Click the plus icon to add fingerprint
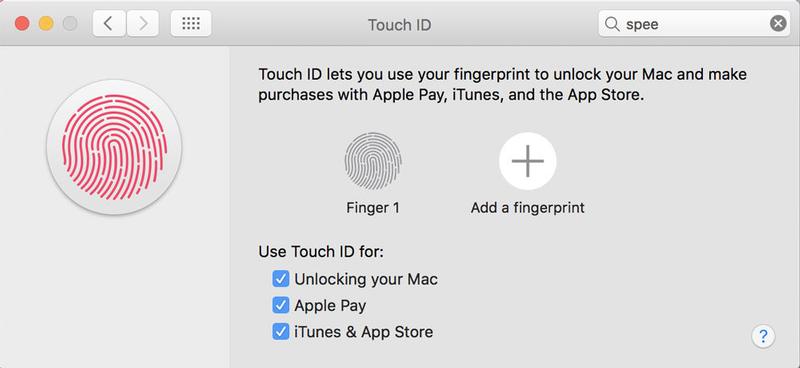Viewport: 800px width, 368px height. tap(528, 161)
